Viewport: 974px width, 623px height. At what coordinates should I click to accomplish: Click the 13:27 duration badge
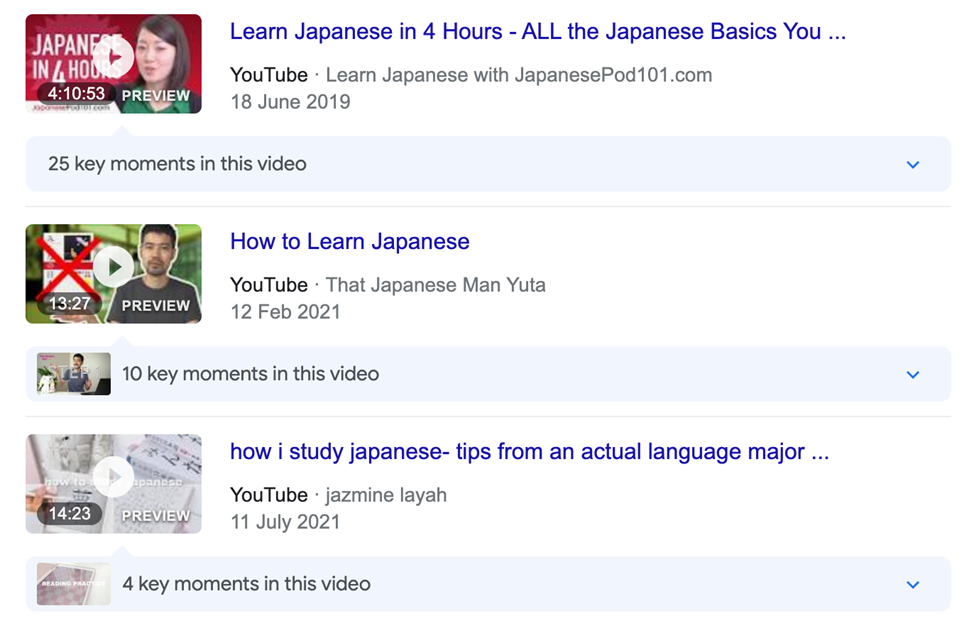click(69, 305)
